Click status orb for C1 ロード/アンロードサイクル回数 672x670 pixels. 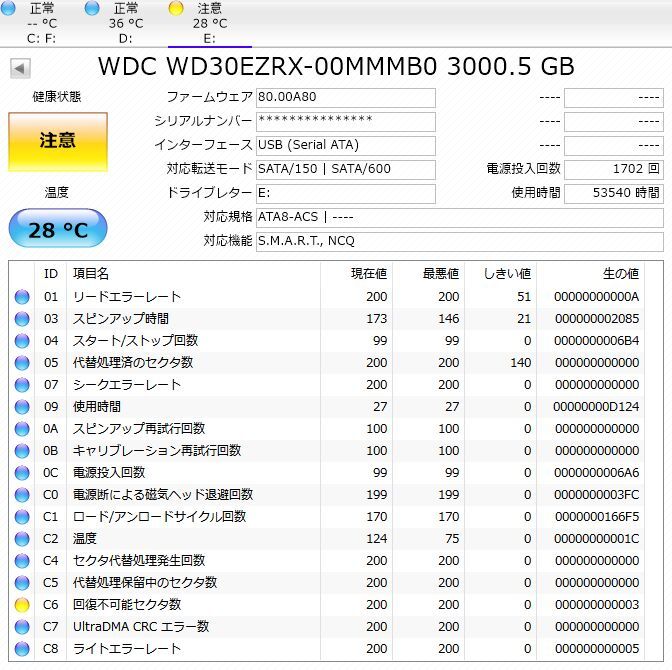pos(22,517)
